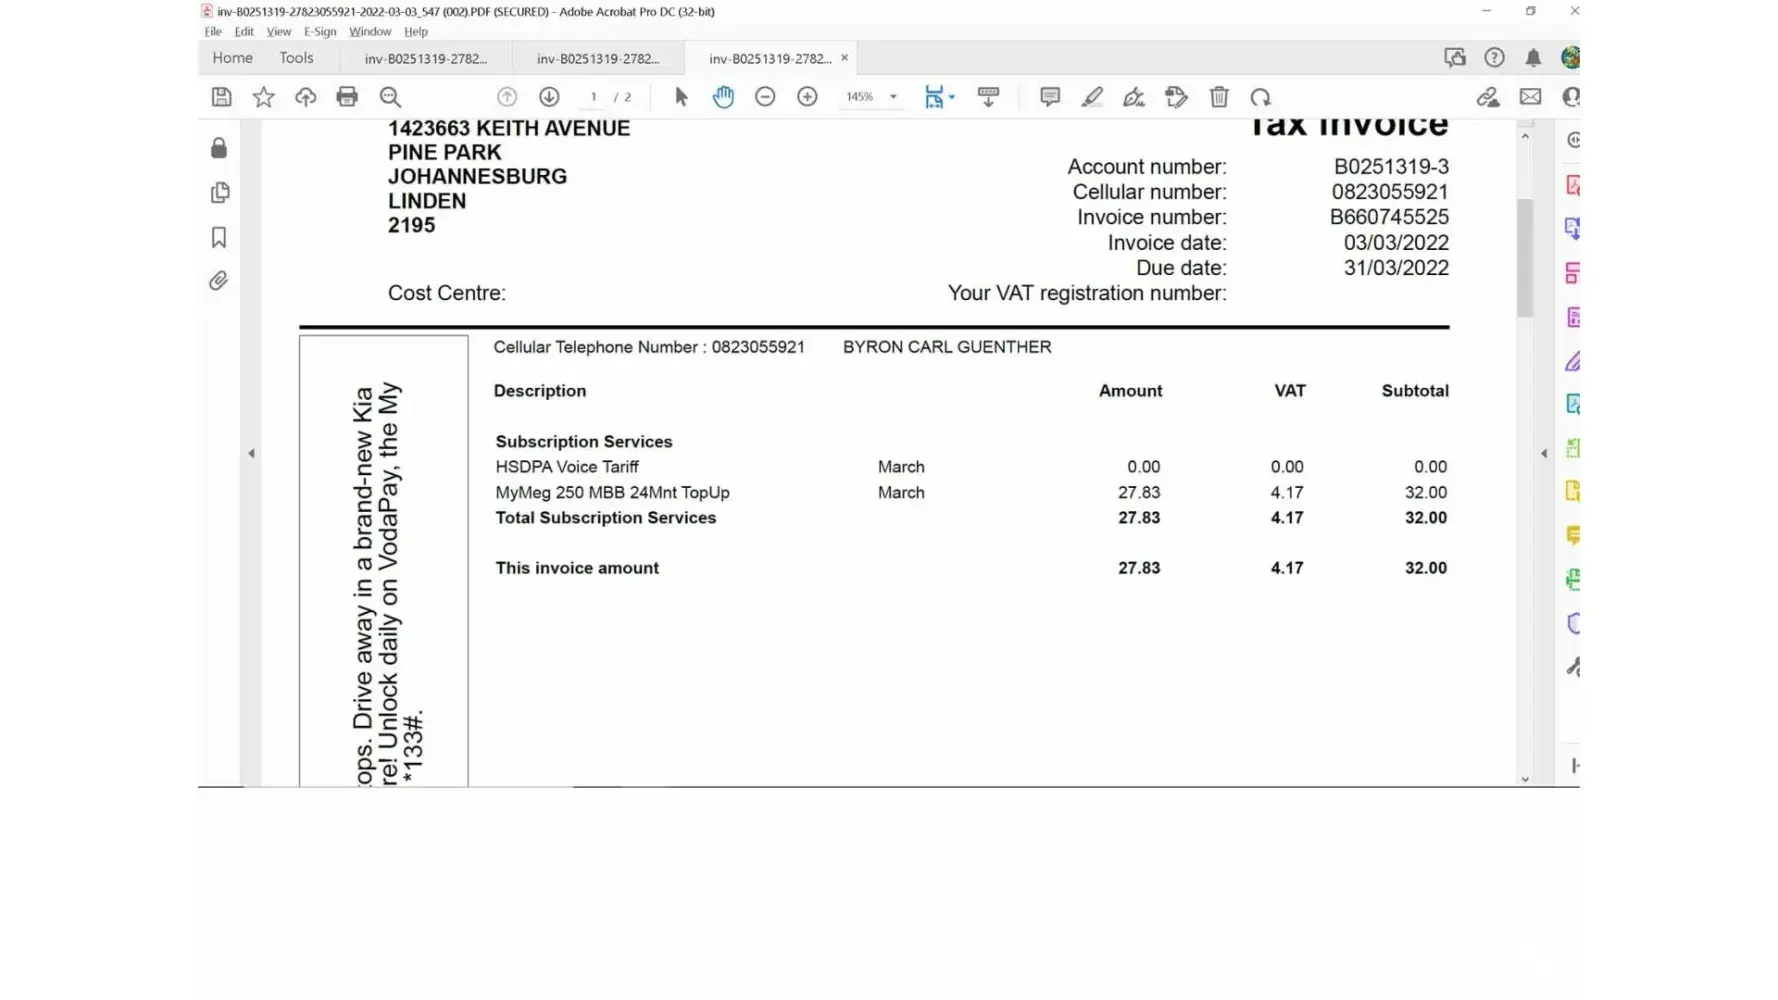This screenshot has height=1000, width=1778.
Task: Add a sticky note comment
Action: [1049, 97]
